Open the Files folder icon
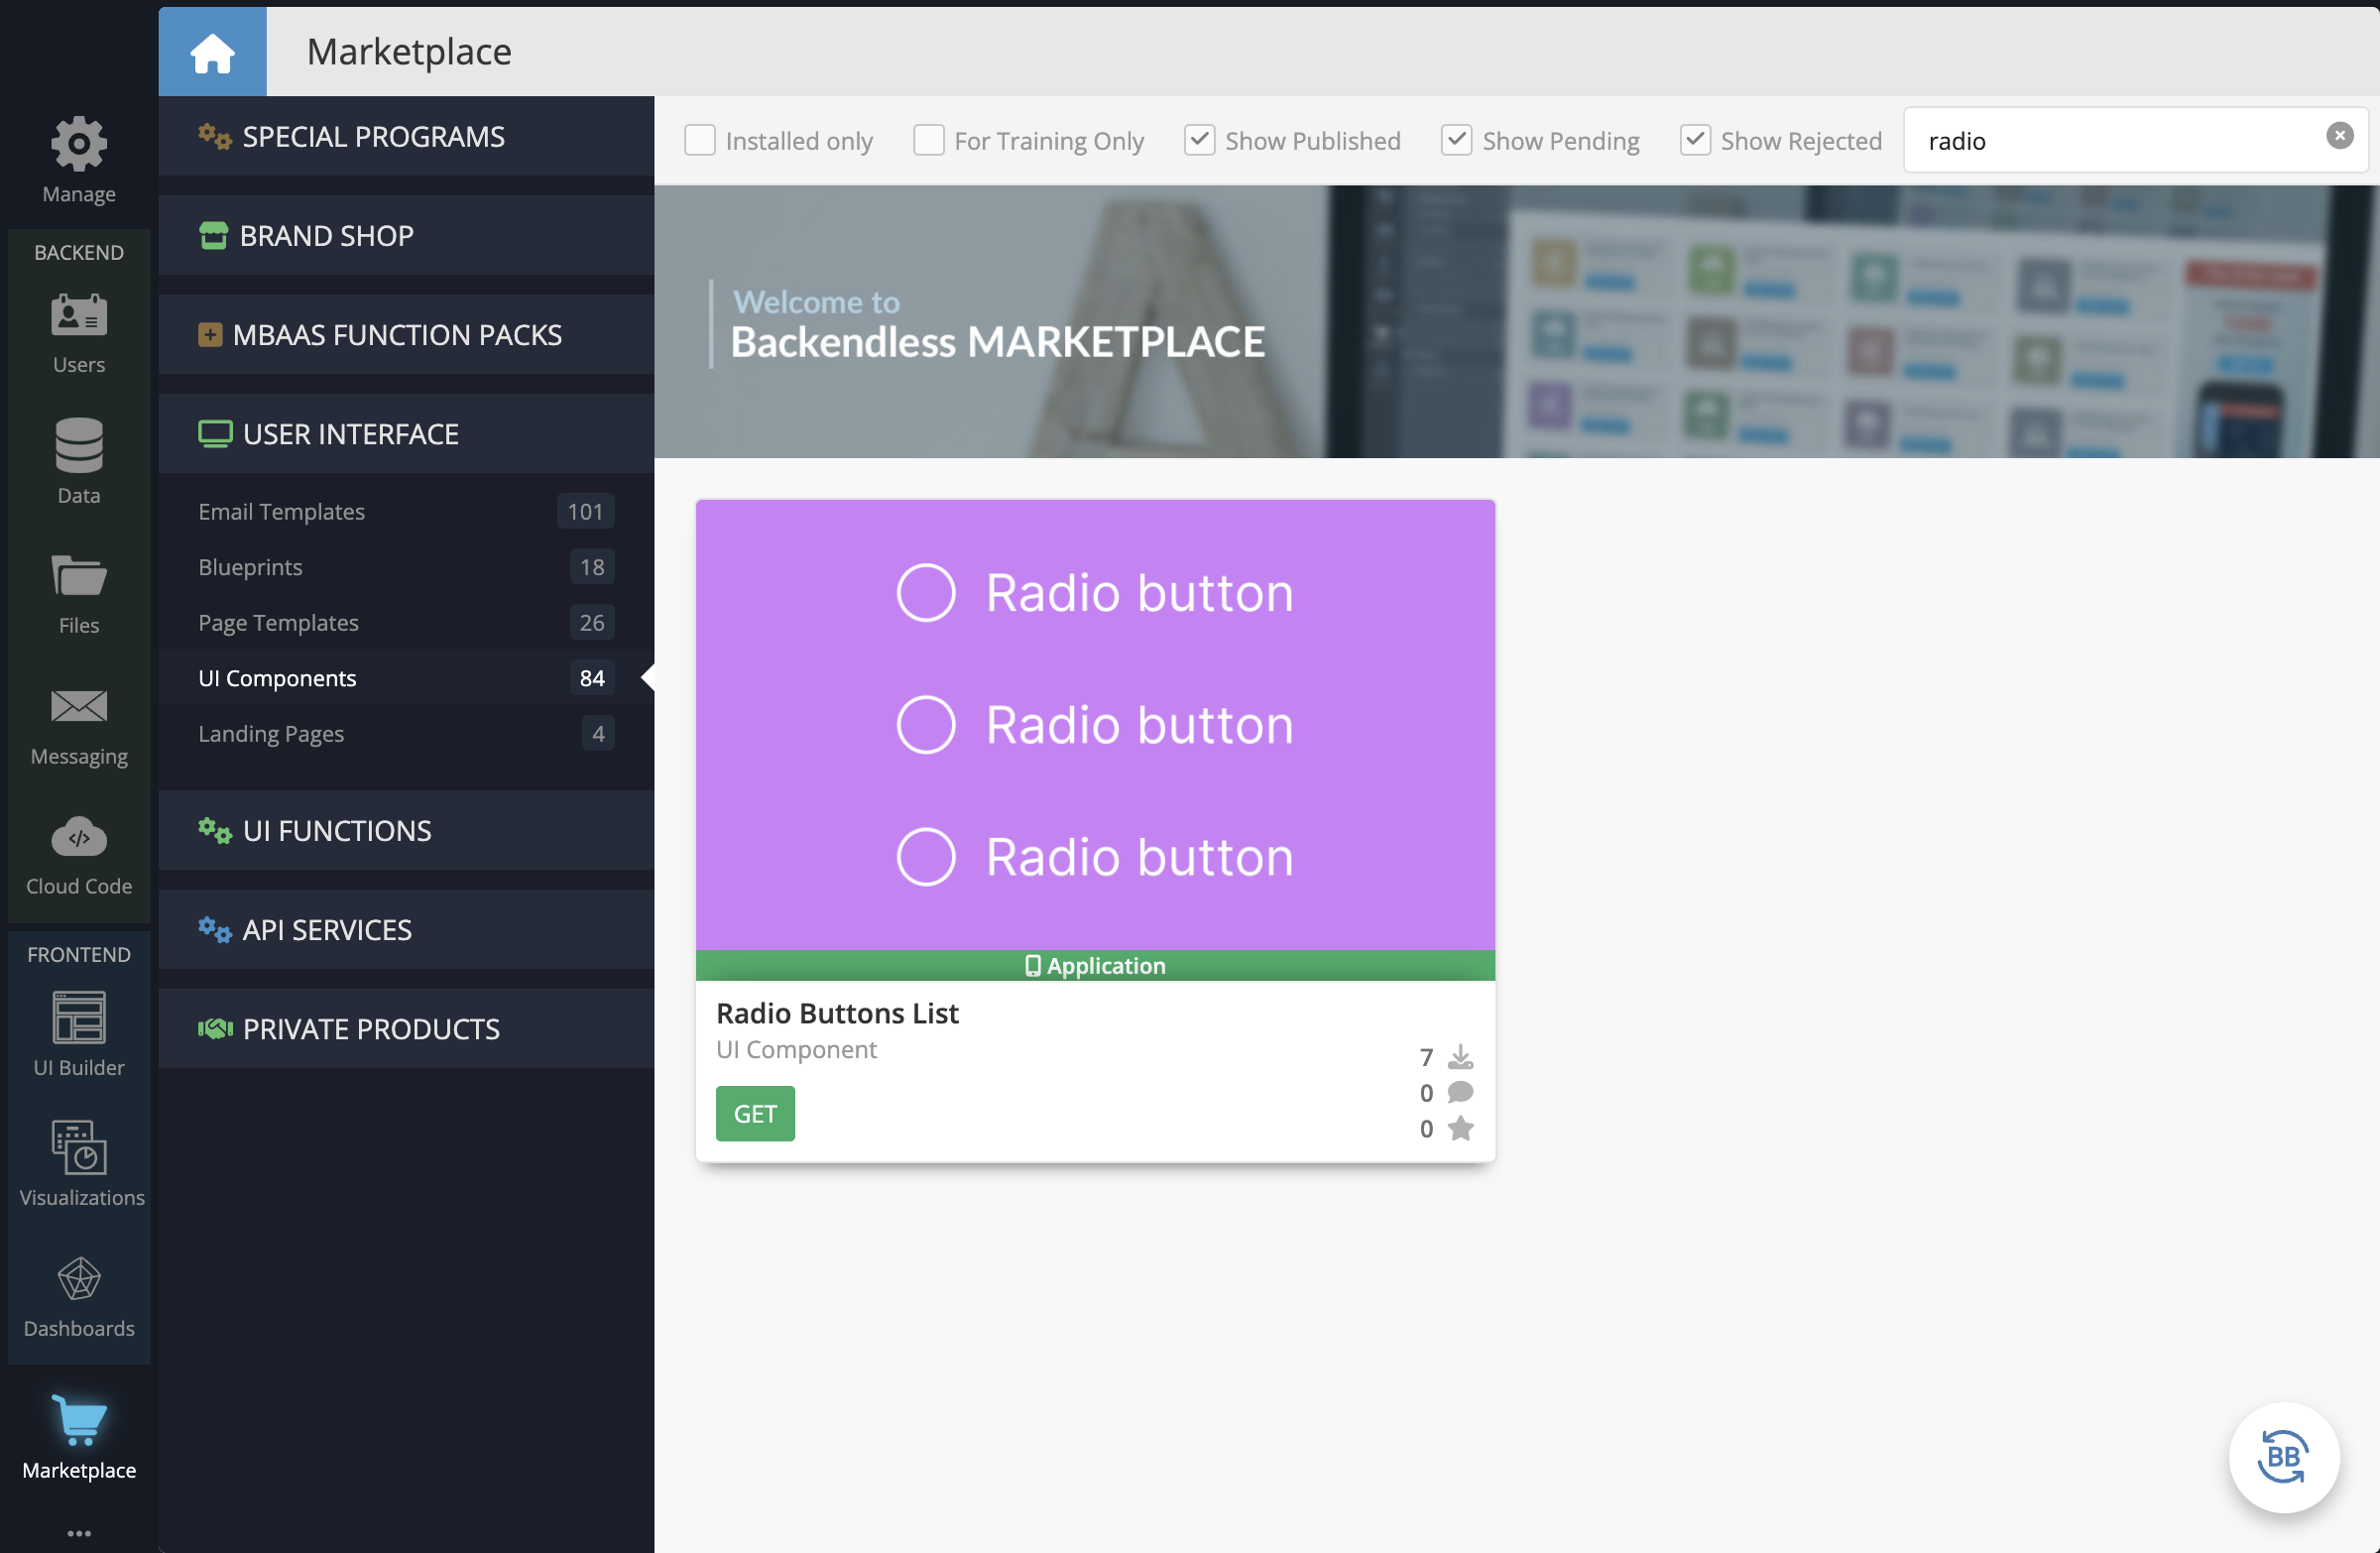 coord(79,576)
